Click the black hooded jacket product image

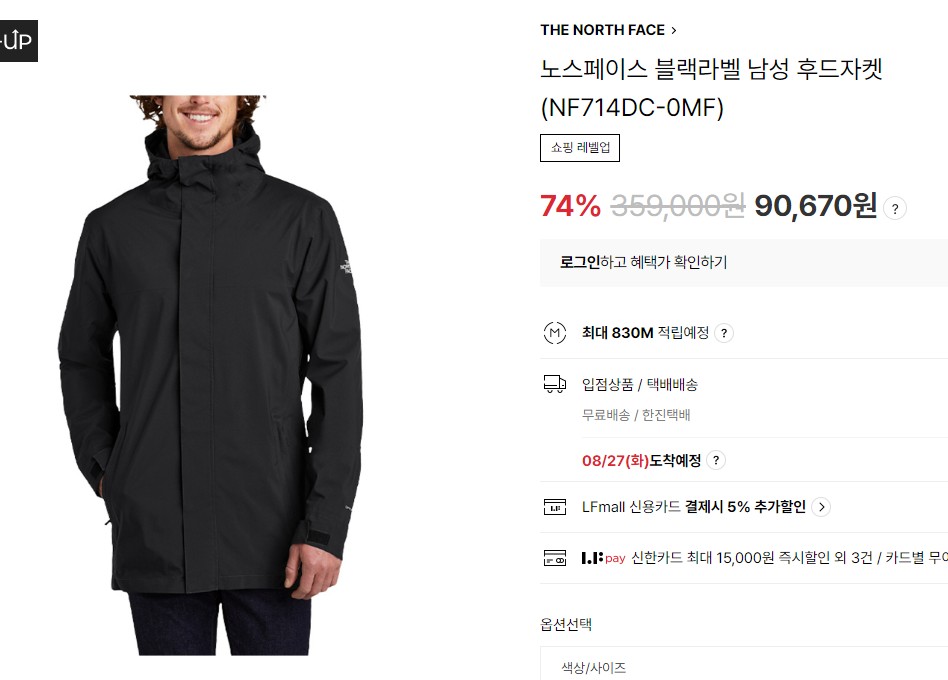pyautogui.click(x=210, y=375)
